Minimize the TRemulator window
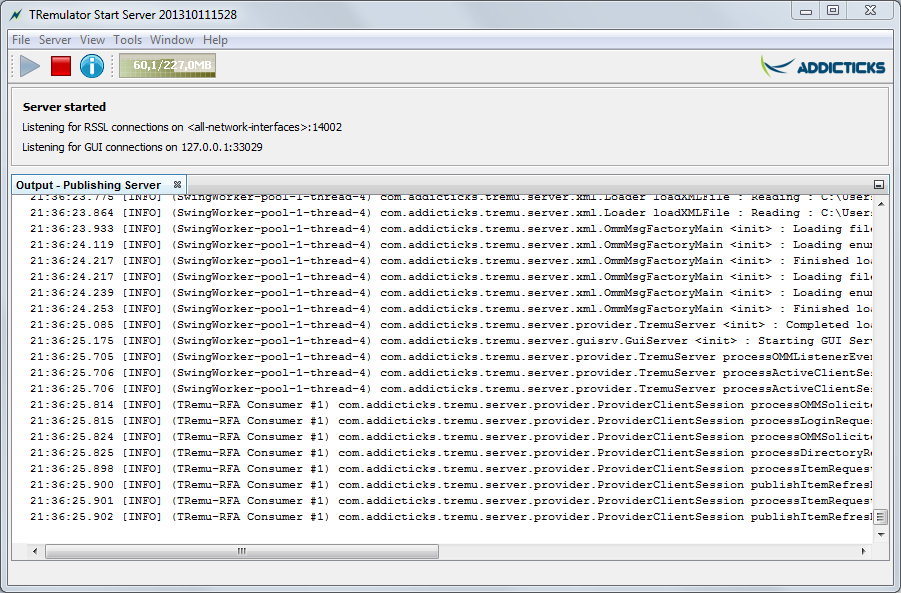This screenshot has height=593, width=901. click(806, 11)
